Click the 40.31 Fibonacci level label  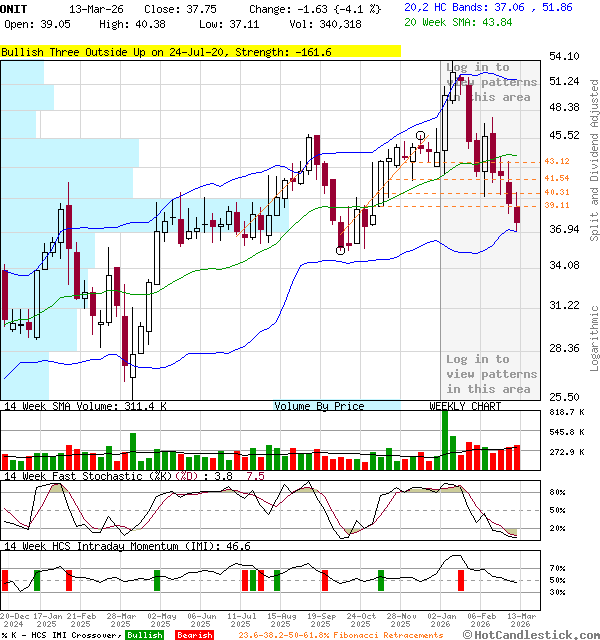[557, 192]
